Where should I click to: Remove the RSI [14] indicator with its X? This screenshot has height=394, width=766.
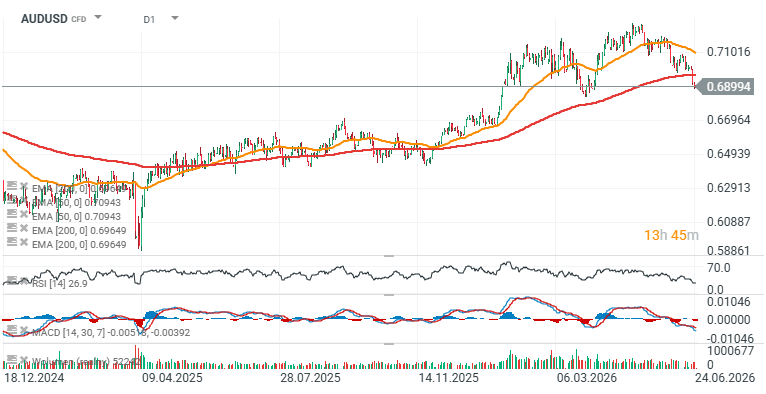pos(23,280)
